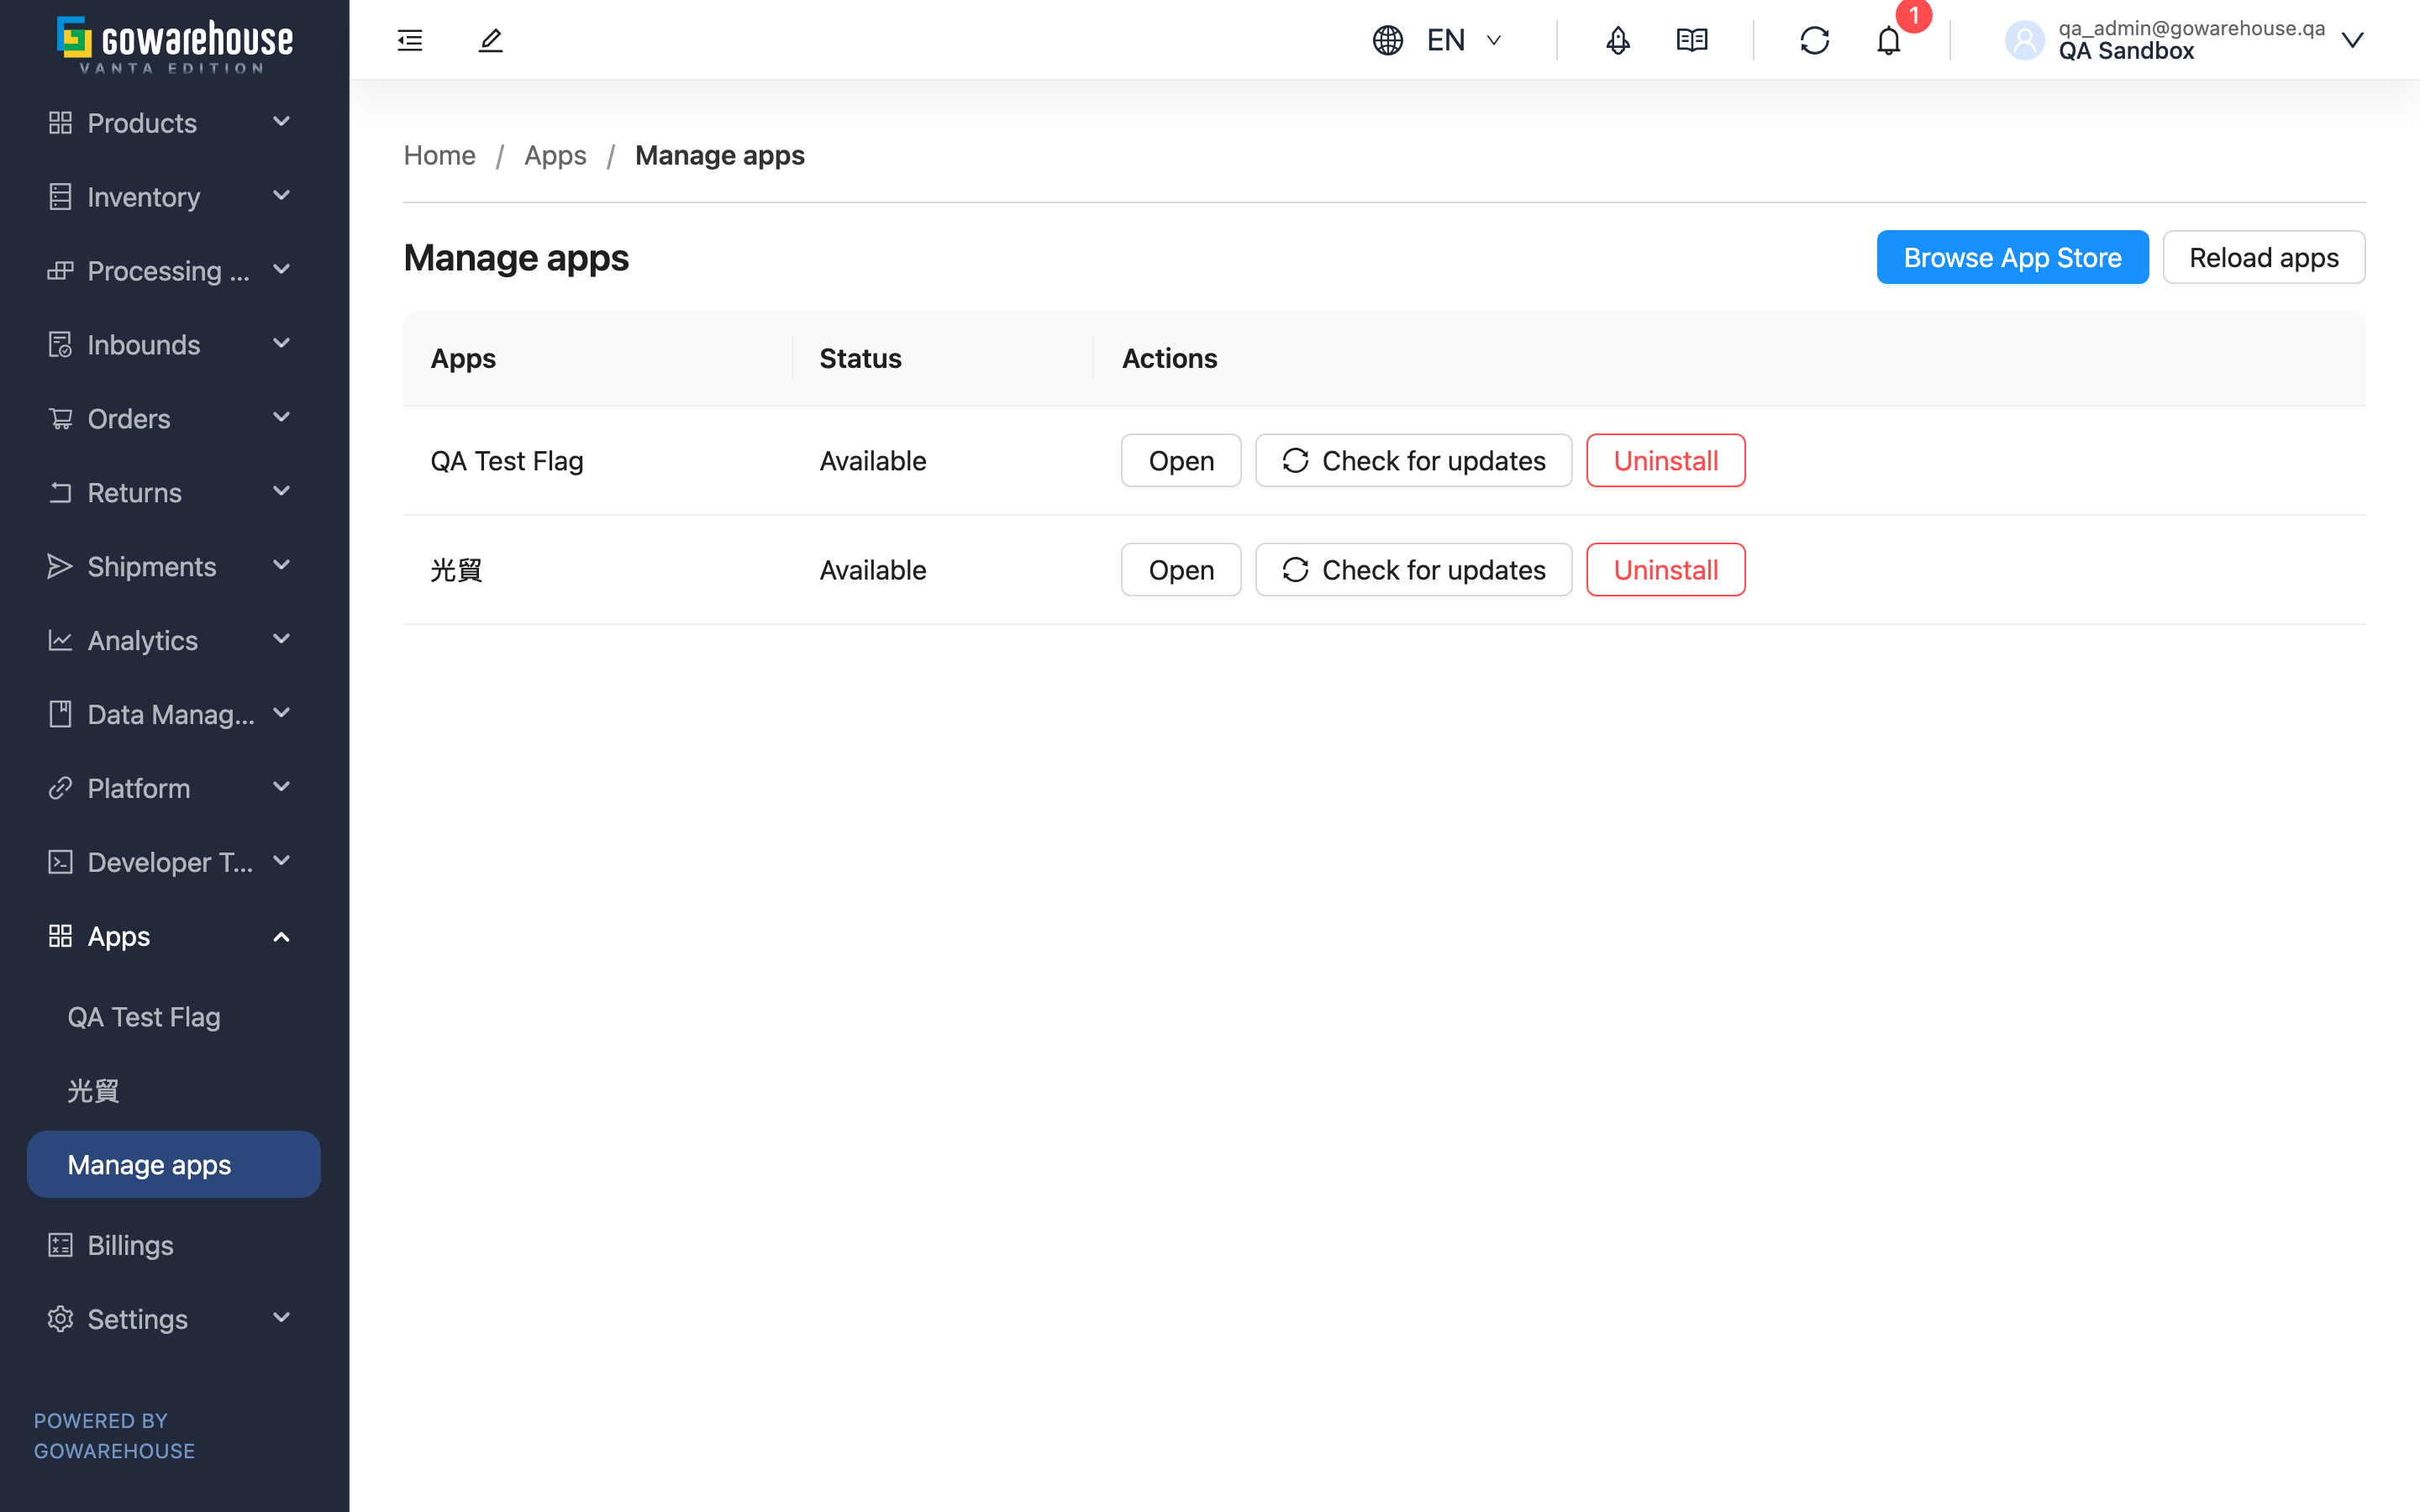Collapse the sidebar menu icon
The height and width of the screenshot is (1512, 2420).
(x=410, y=40)
